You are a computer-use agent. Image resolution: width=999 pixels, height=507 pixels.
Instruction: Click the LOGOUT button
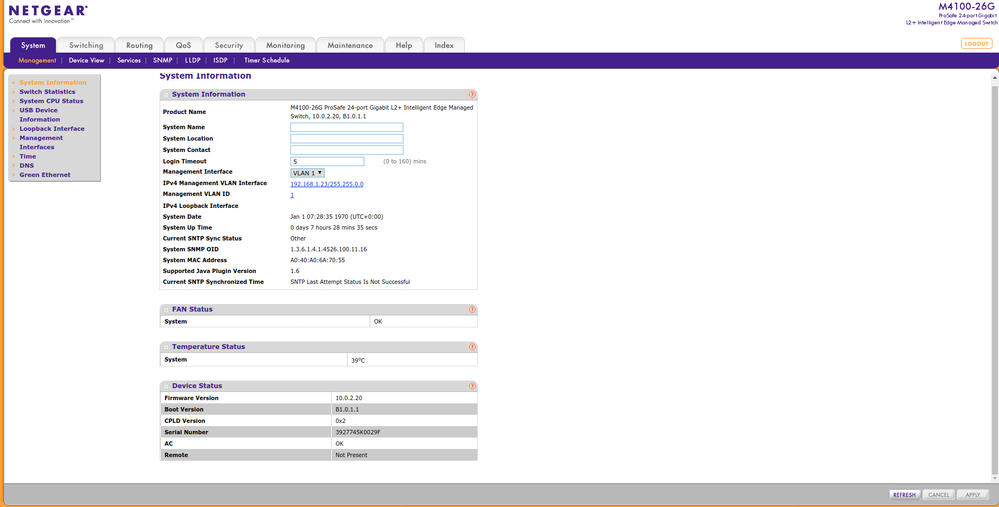click(975, 44)
